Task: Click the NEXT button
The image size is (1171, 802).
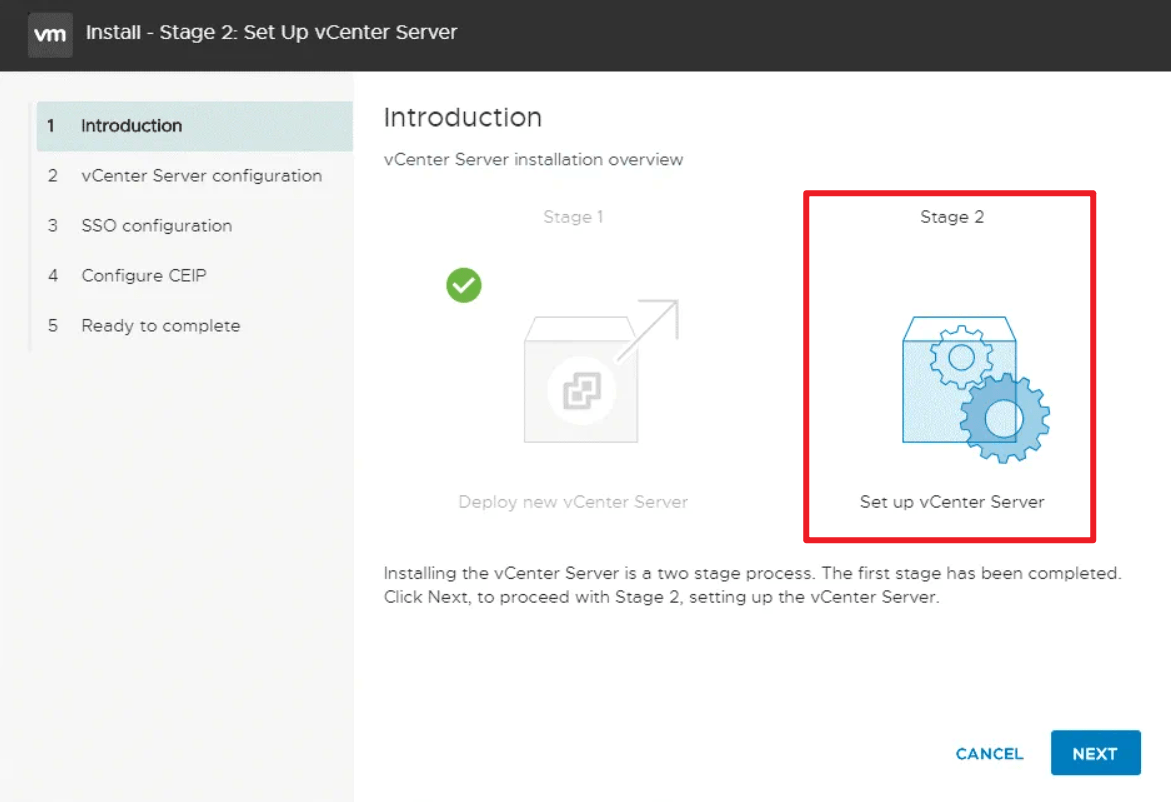Action: (x=1095, y=753)
